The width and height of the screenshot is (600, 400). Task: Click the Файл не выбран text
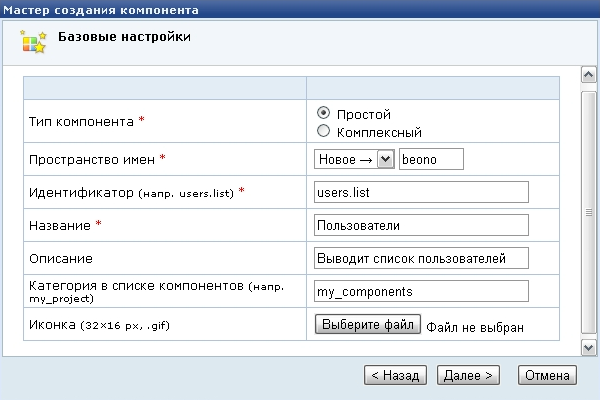[x=475, y=326]
